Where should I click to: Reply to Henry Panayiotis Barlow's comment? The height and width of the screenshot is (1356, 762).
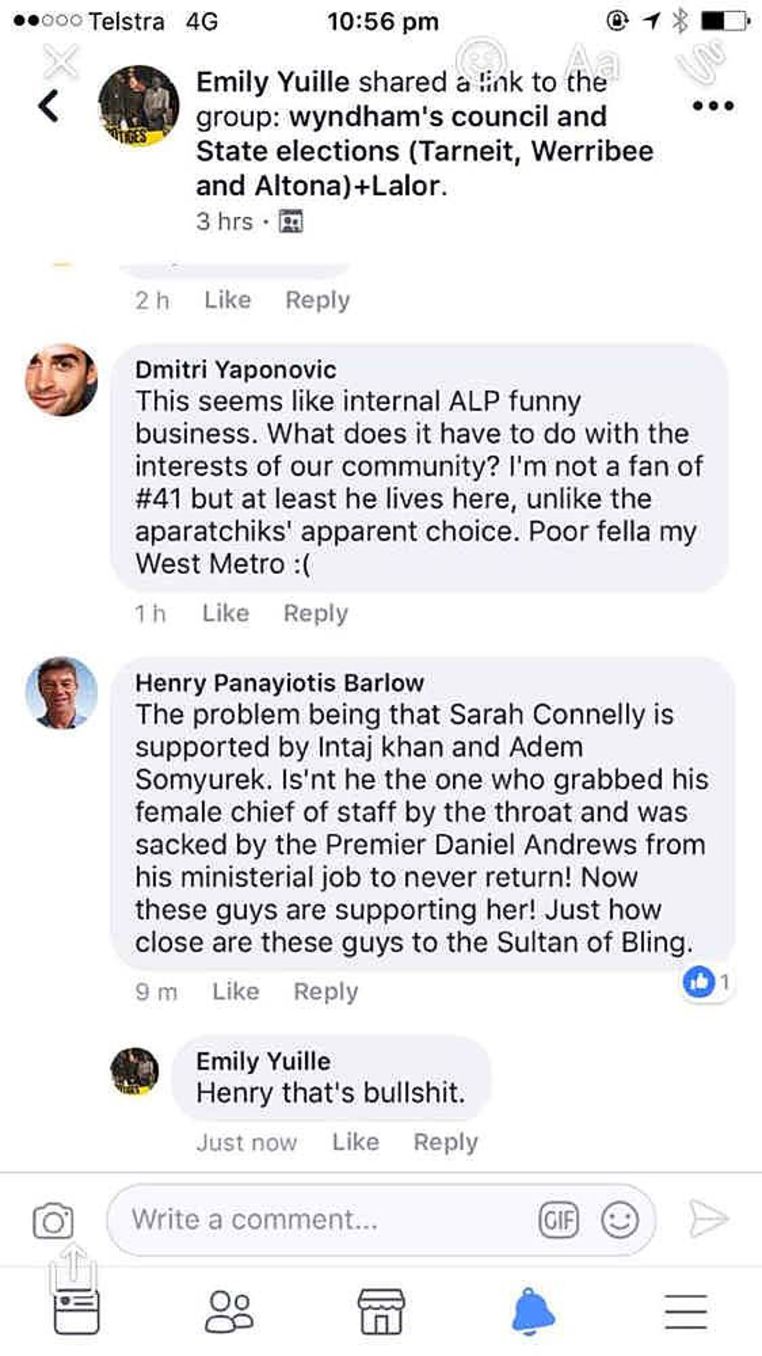coord(325,991)
